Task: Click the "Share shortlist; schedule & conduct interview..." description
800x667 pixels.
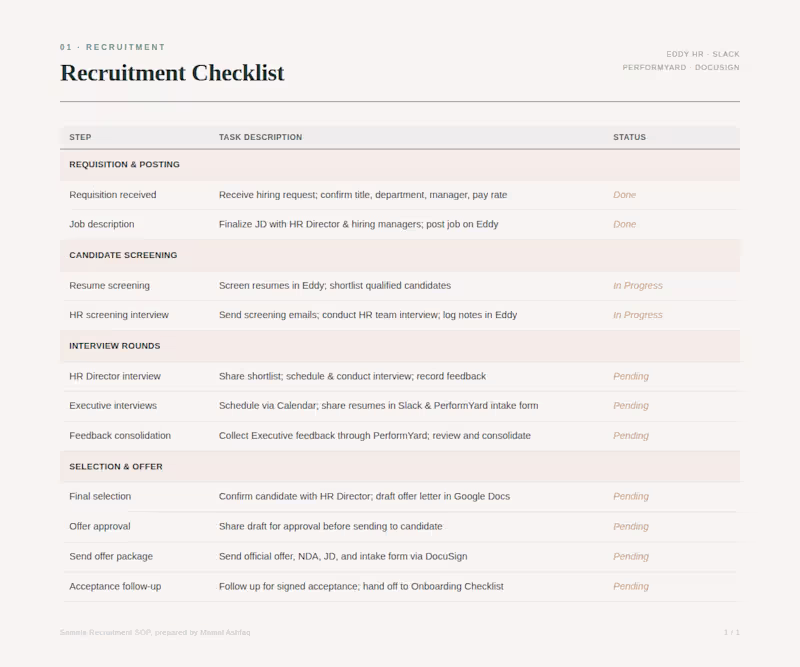Action: click(352, 377)
